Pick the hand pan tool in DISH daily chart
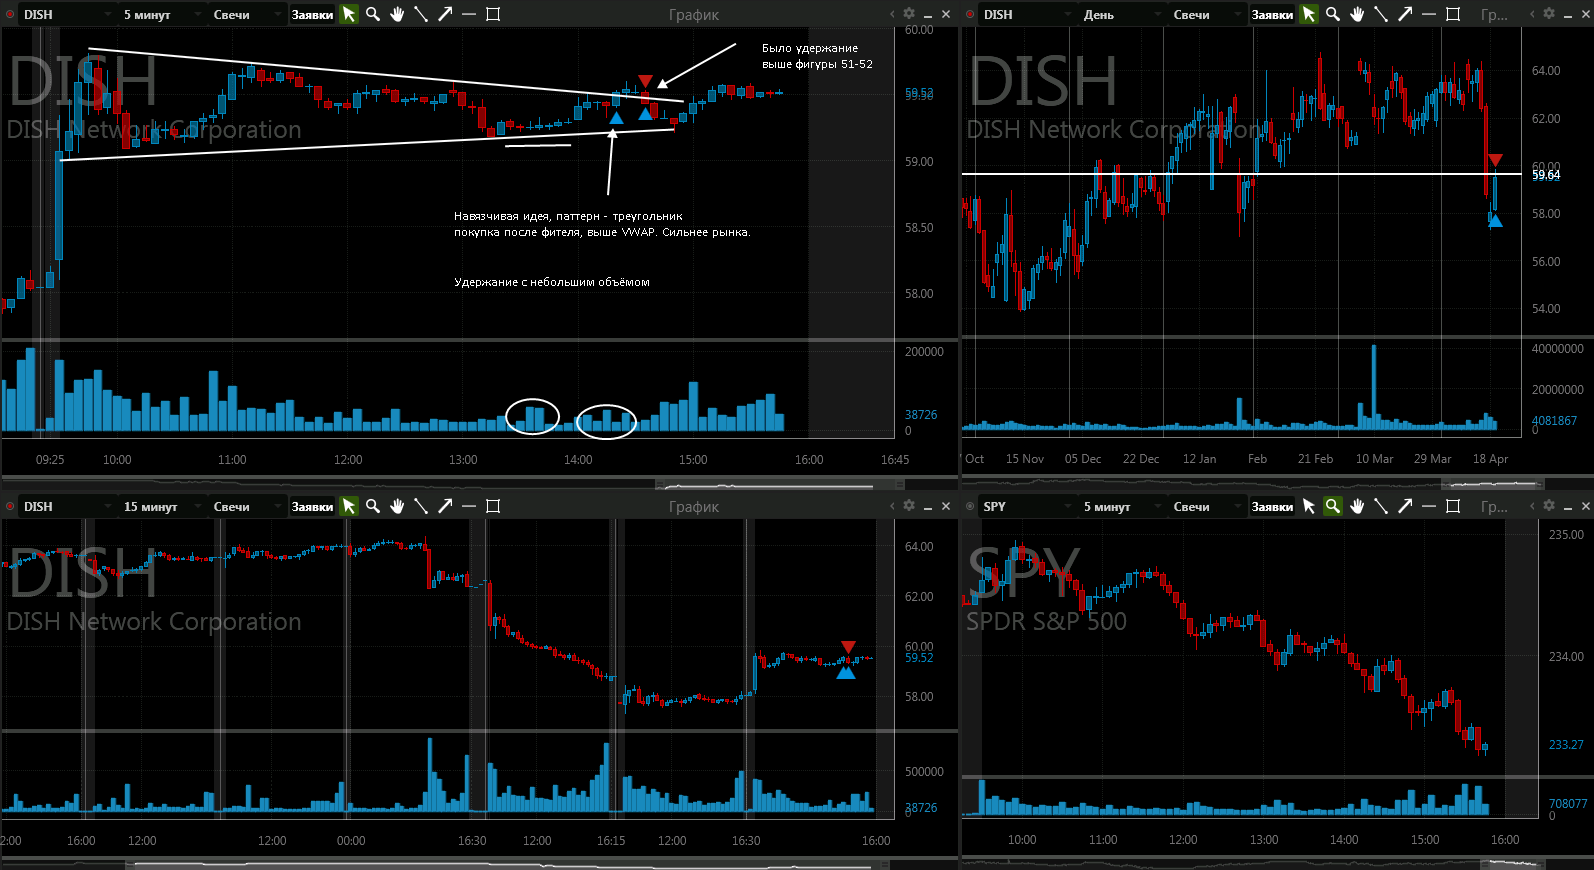1594x870 pixels. click(x=1357, y=14)
